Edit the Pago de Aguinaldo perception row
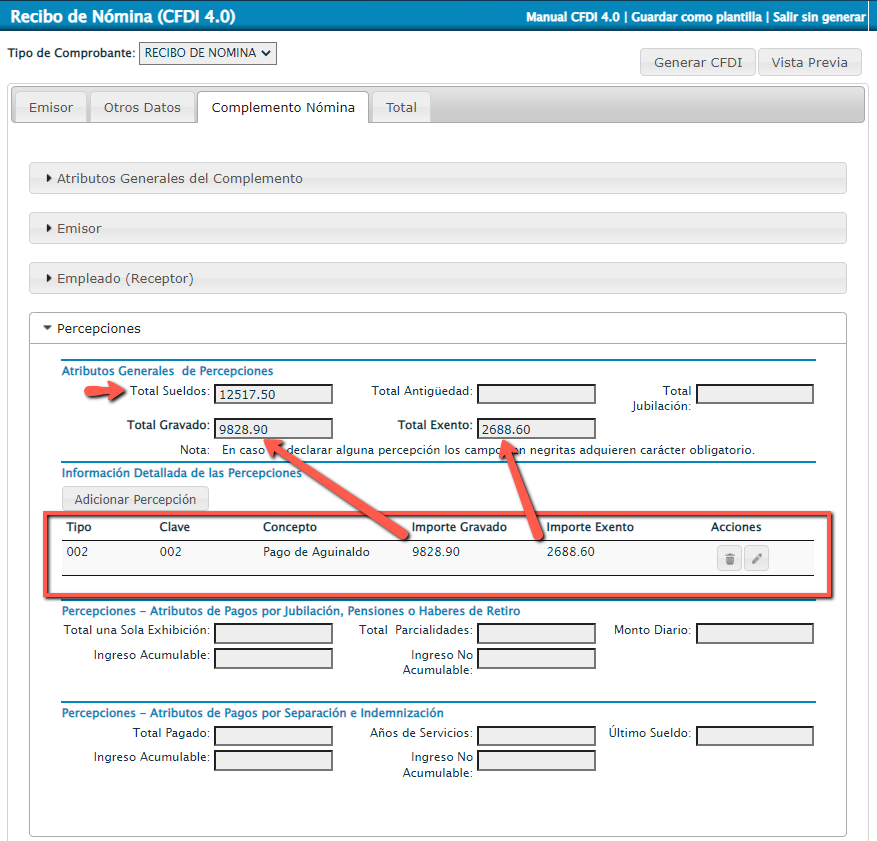Screen dimensions: 877x841 757,559
